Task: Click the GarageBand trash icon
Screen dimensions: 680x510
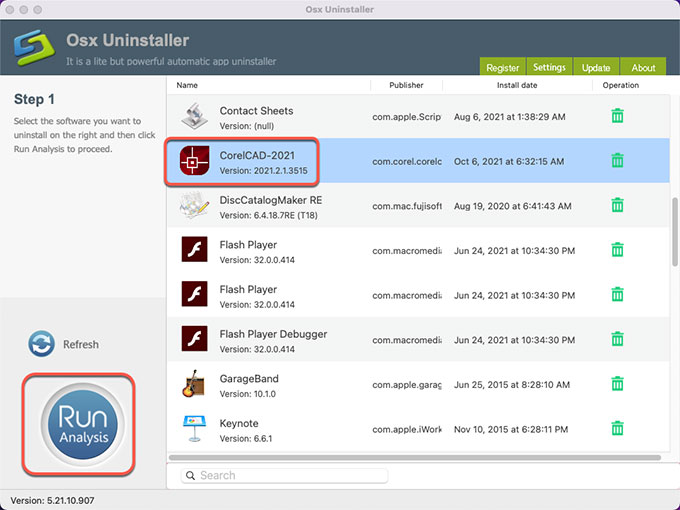Action: [x=617, y=384]
